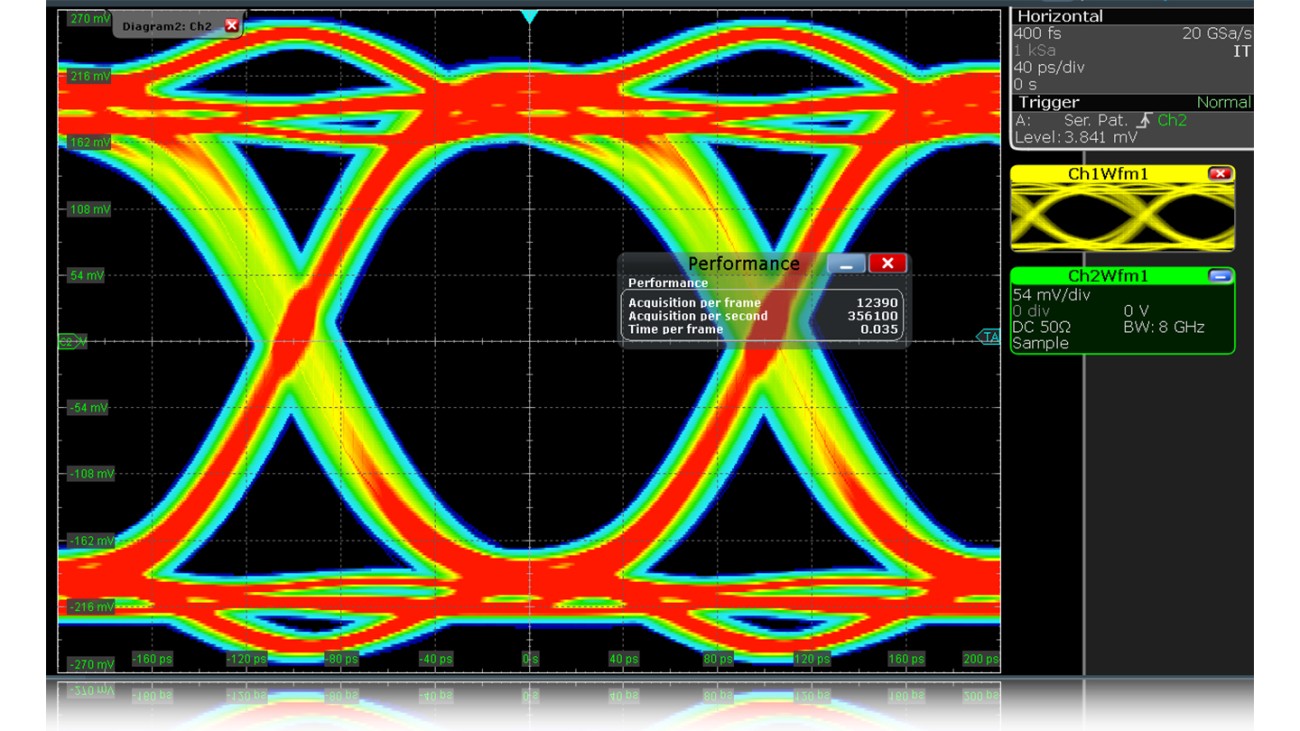This screenshot has width=1300, height=731.
Task: Click the Ch2 trigger source label
Action: [1174, 119]
